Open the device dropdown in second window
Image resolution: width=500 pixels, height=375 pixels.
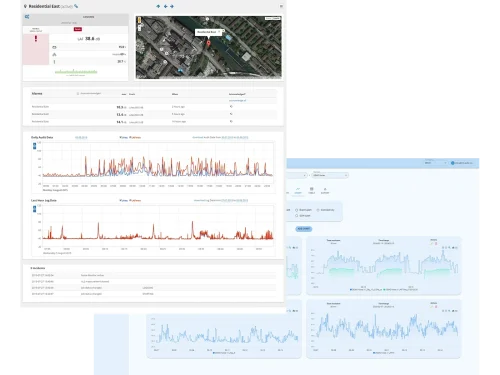[x=330, y=175]
